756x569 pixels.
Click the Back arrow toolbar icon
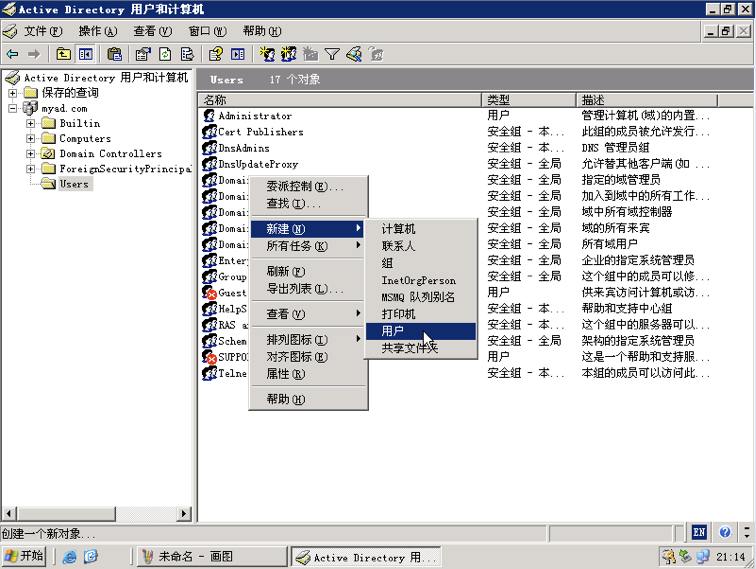[x=13, y=54]
